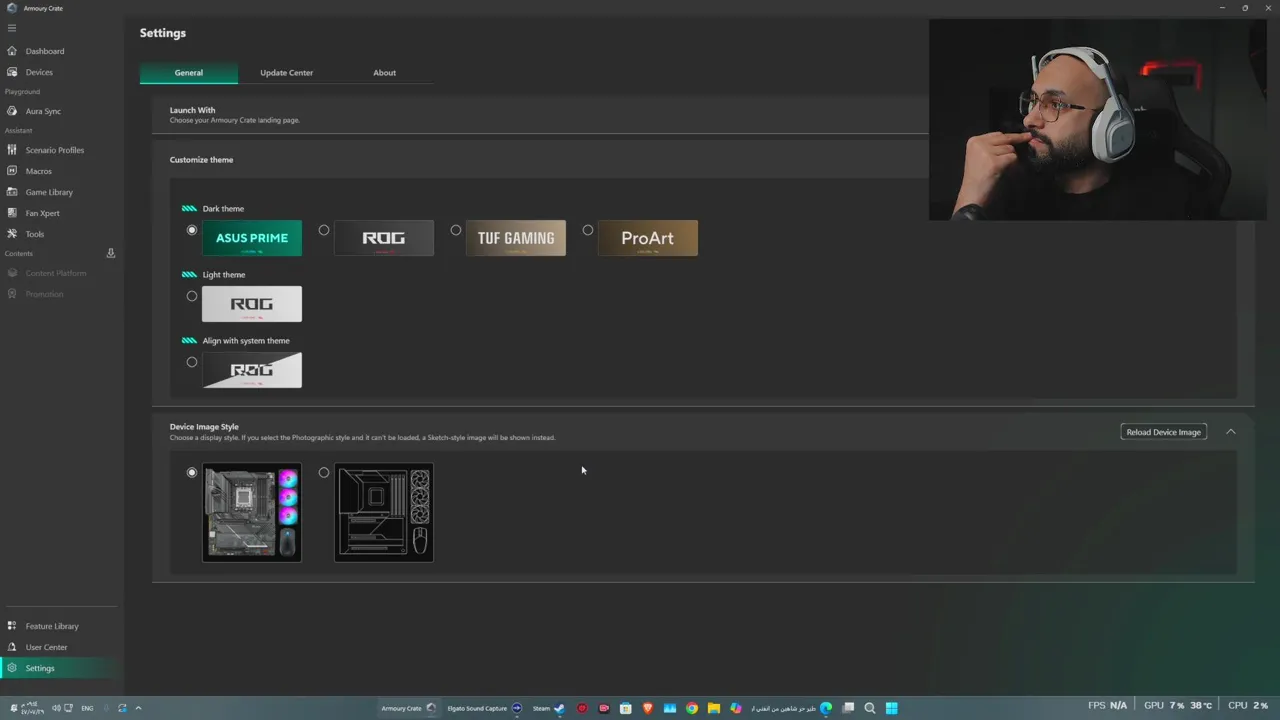This screenshot has width=1280, height=720.
Task: Click TUF GAMING theme thumbnail
Action: (x=516, y=238)
